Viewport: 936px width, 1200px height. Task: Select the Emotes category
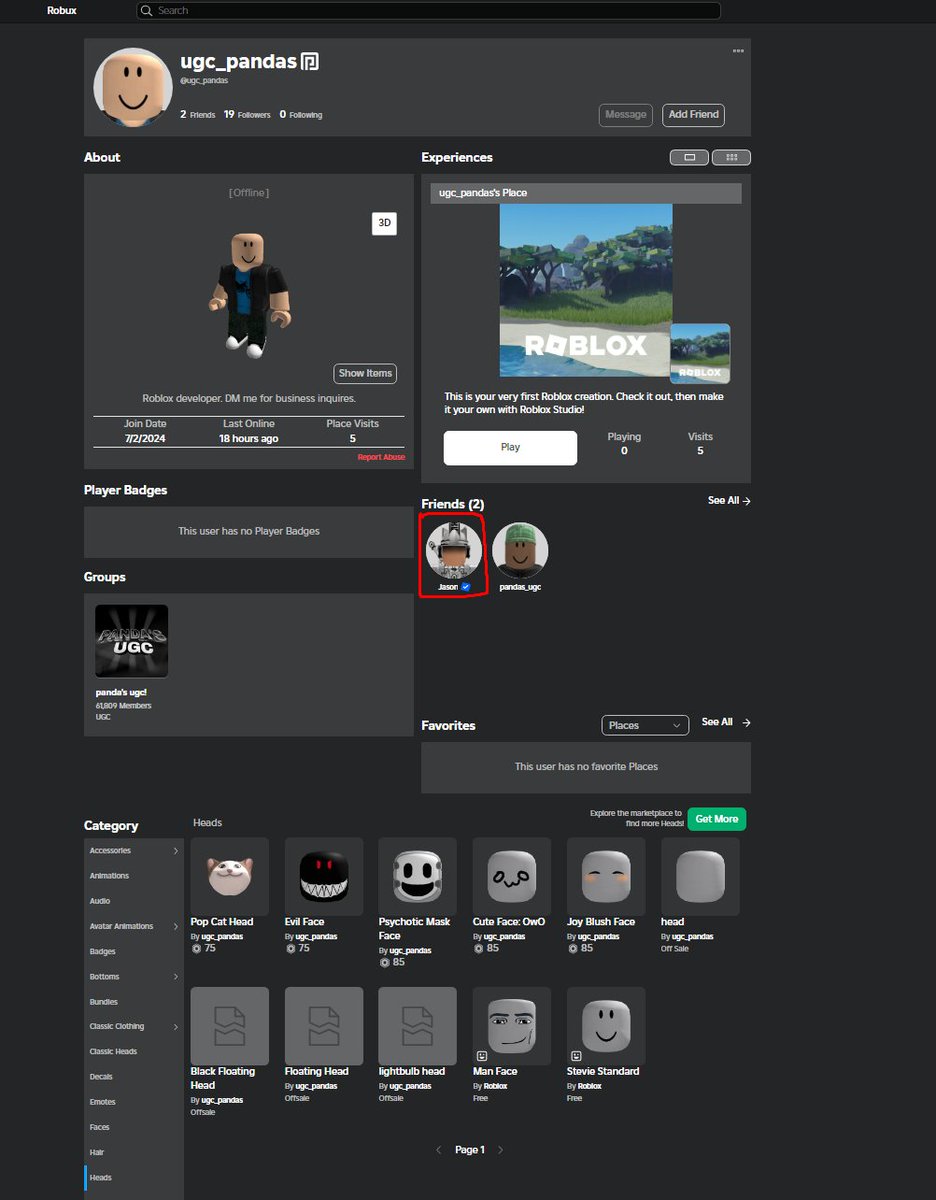134,1102
